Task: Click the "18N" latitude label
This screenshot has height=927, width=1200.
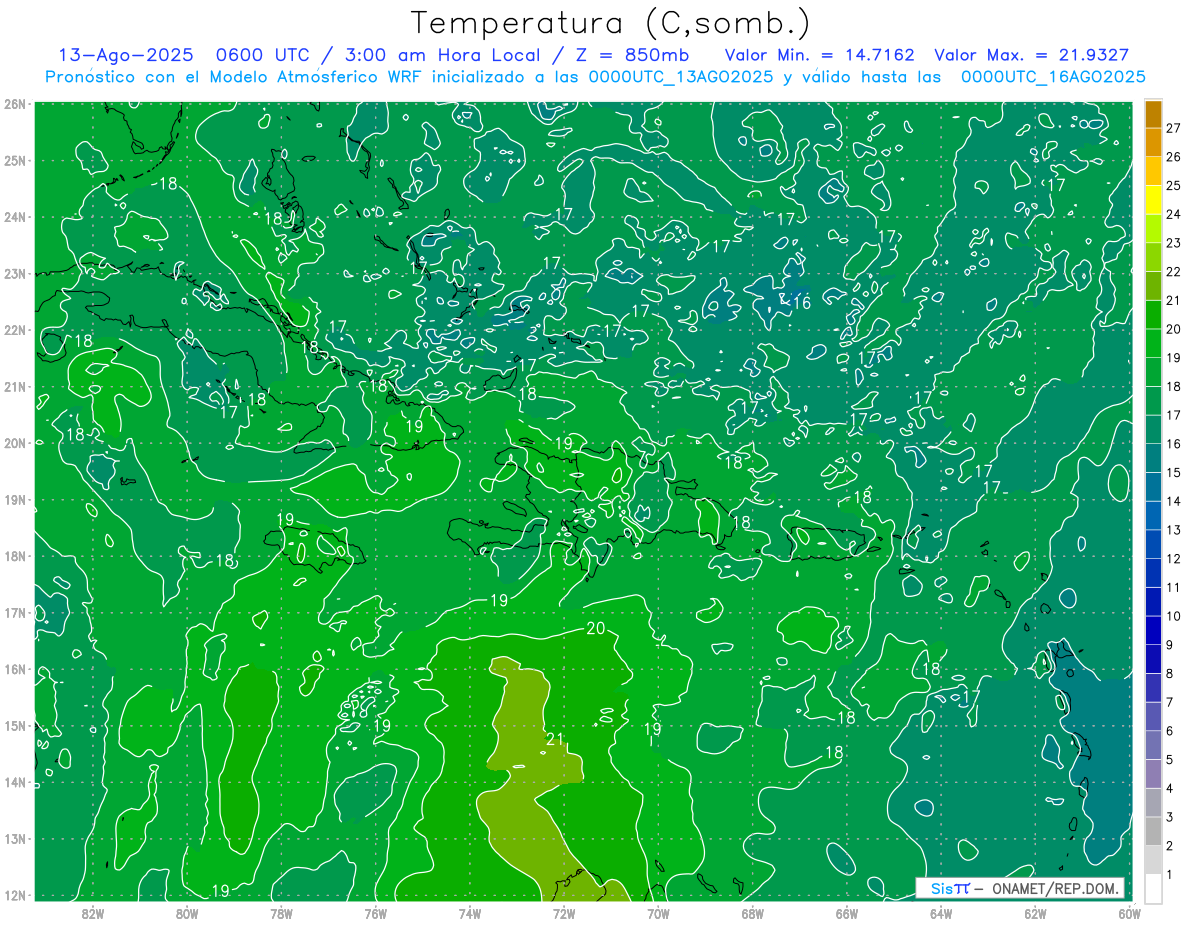Action: pyautogui.click(x=14, y=556)
